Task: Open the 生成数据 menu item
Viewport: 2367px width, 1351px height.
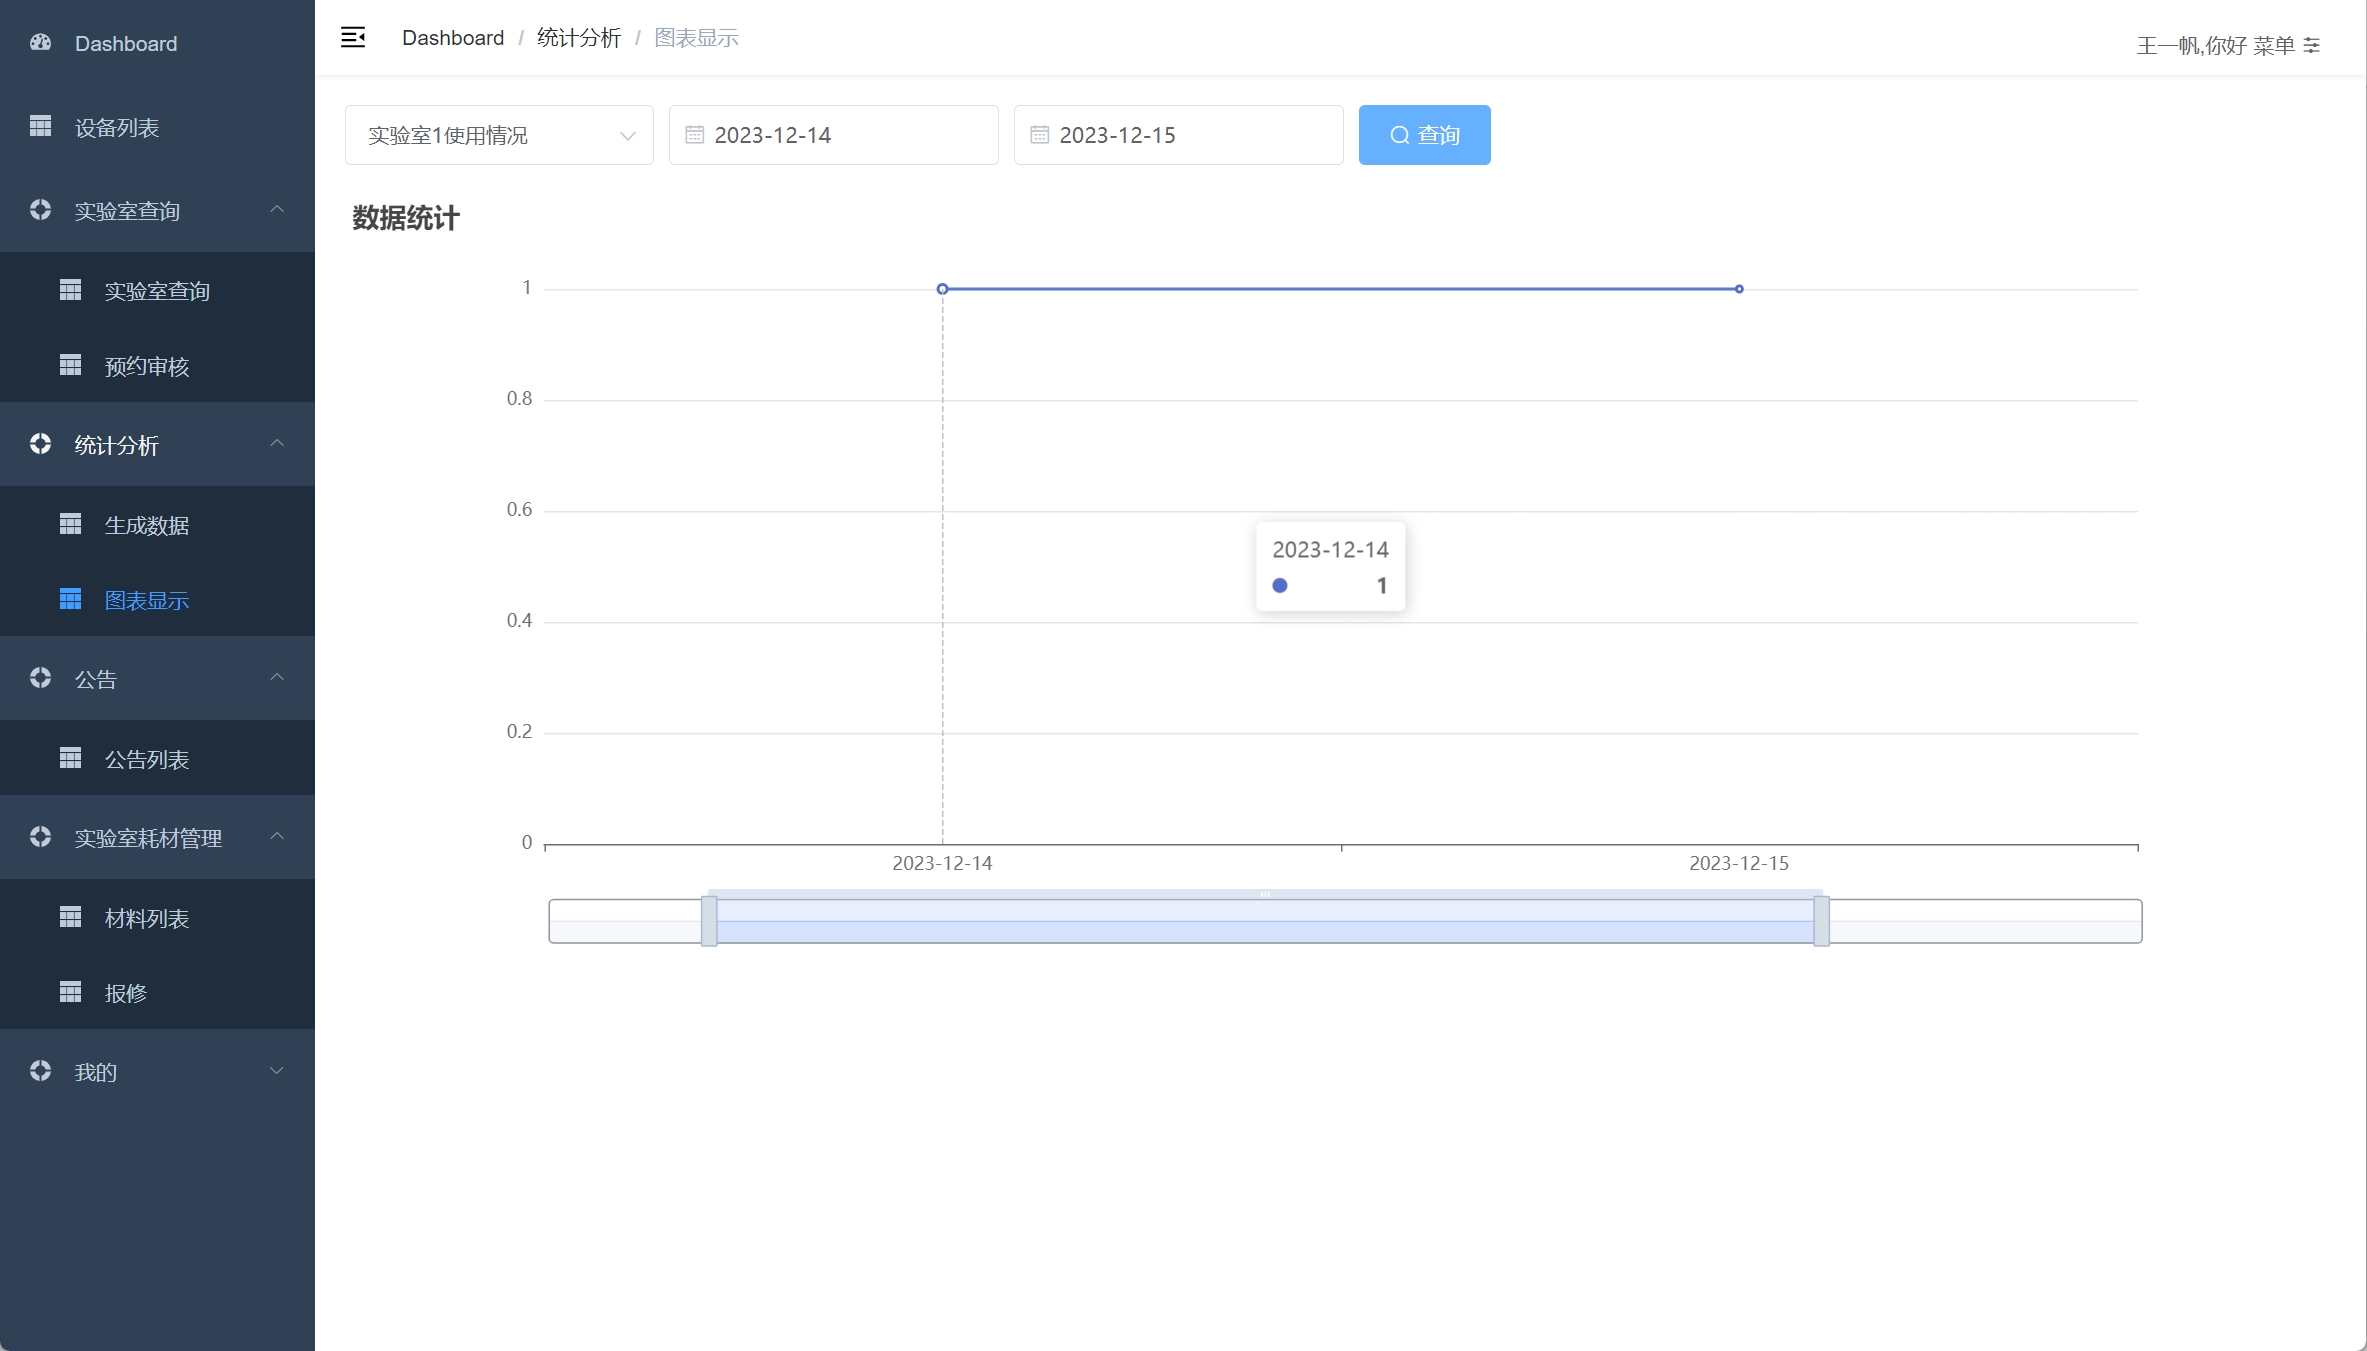Action: point(146,525)
